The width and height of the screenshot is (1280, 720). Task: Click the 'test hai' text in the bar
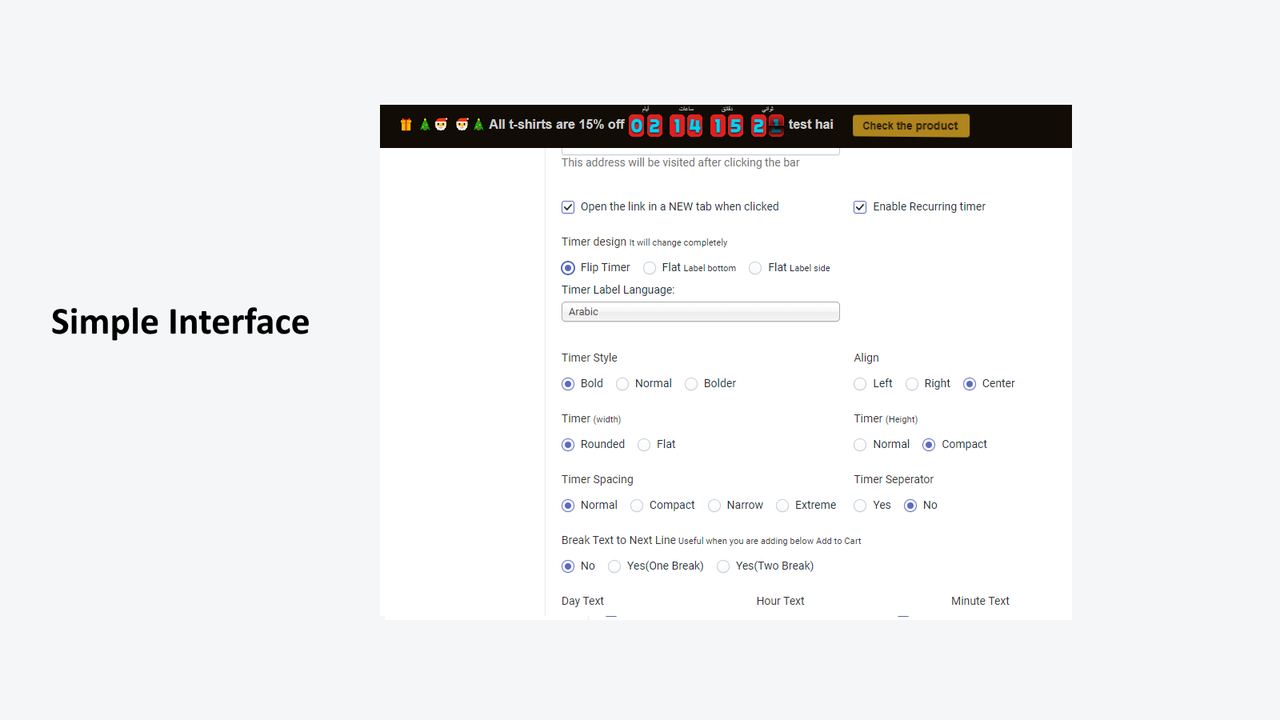[x=811, y=125]
